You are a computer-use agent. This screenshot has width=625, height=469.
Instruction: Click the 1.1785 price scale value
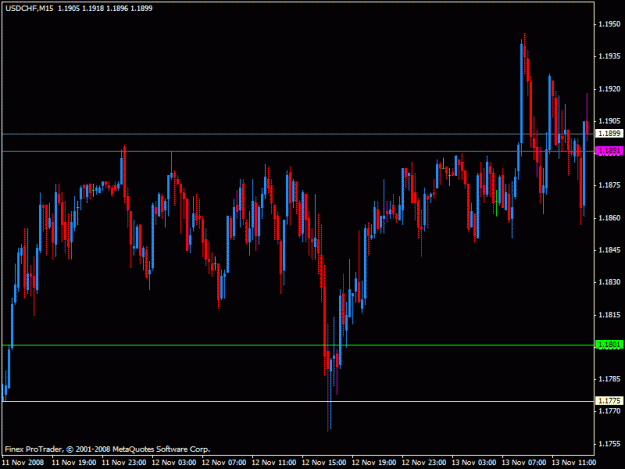click(609, 379)
